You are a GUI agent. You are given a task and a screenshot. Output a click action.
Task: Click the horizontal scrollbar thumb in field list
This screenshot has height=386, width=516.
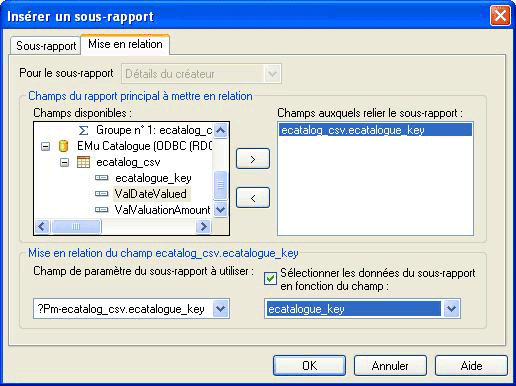[76, 227]
